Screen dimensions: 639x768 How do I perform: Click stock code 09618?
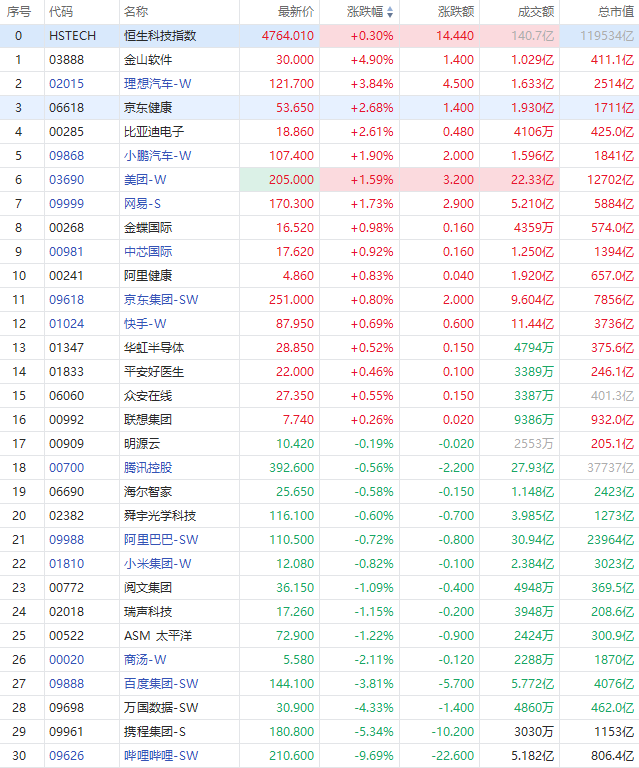pos(67,300)
